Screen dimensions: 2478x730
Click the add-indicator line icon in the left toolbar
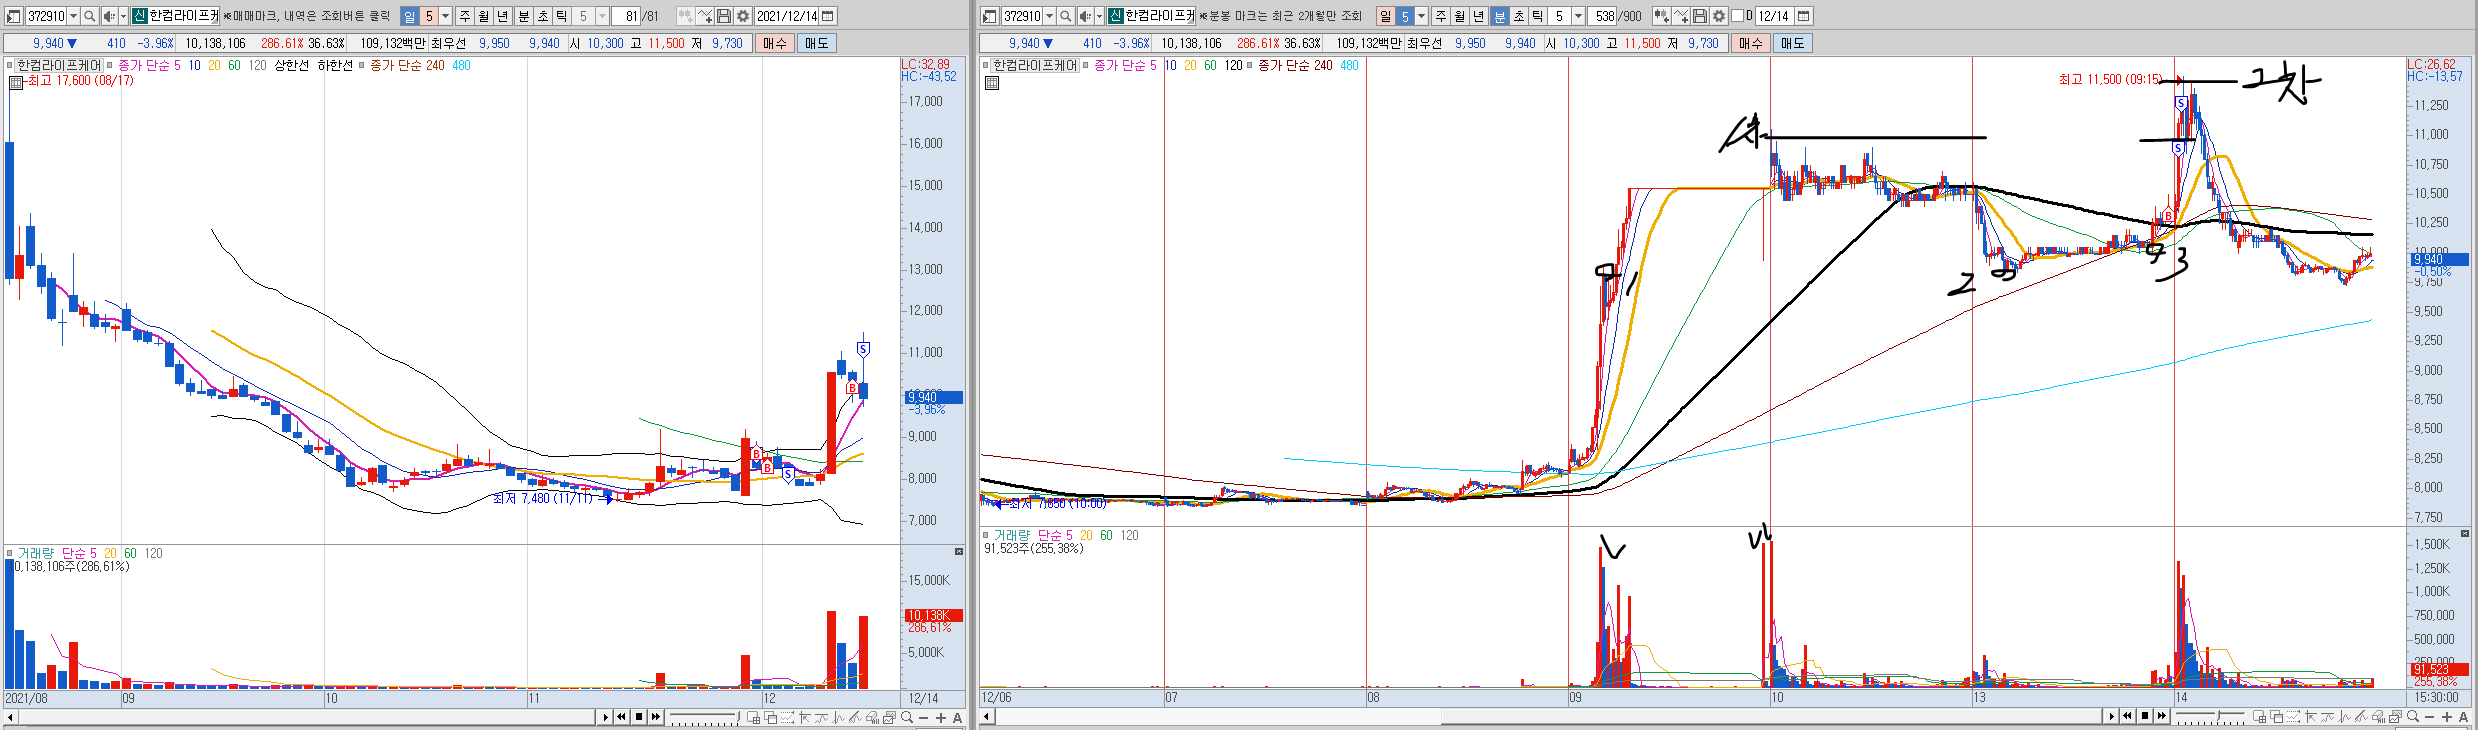coord(705,16)
